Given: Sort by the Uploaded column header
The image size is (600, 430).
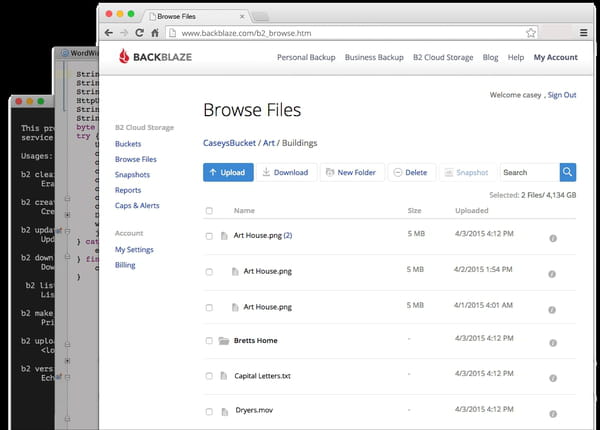Looking at the screenshot, I should [472, 210].
